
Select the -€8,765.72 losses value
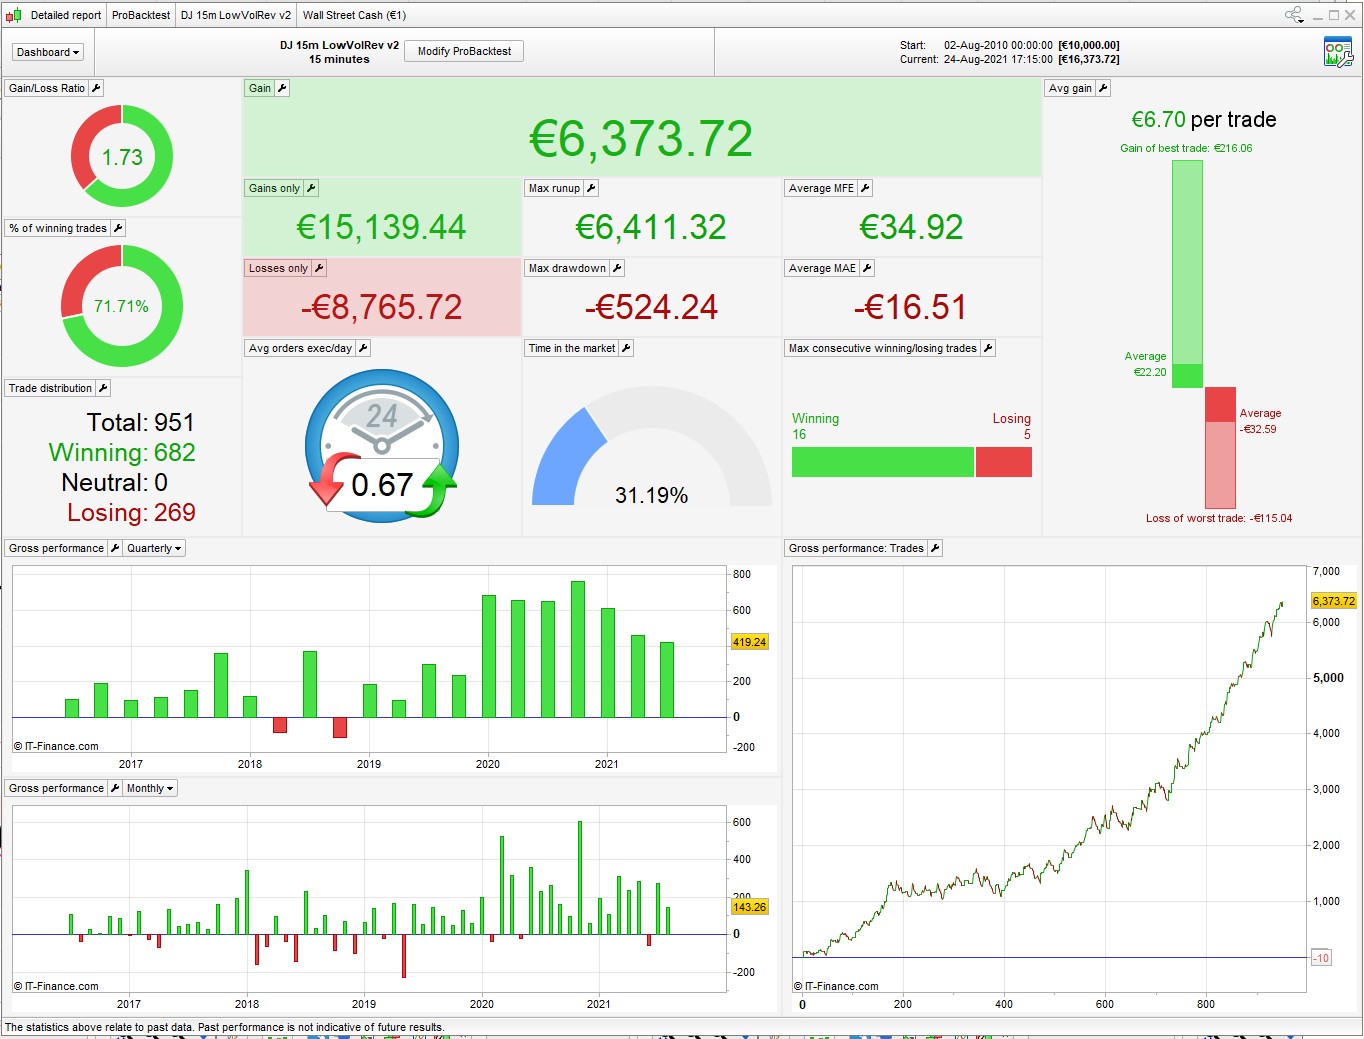[x=381, y=307]
